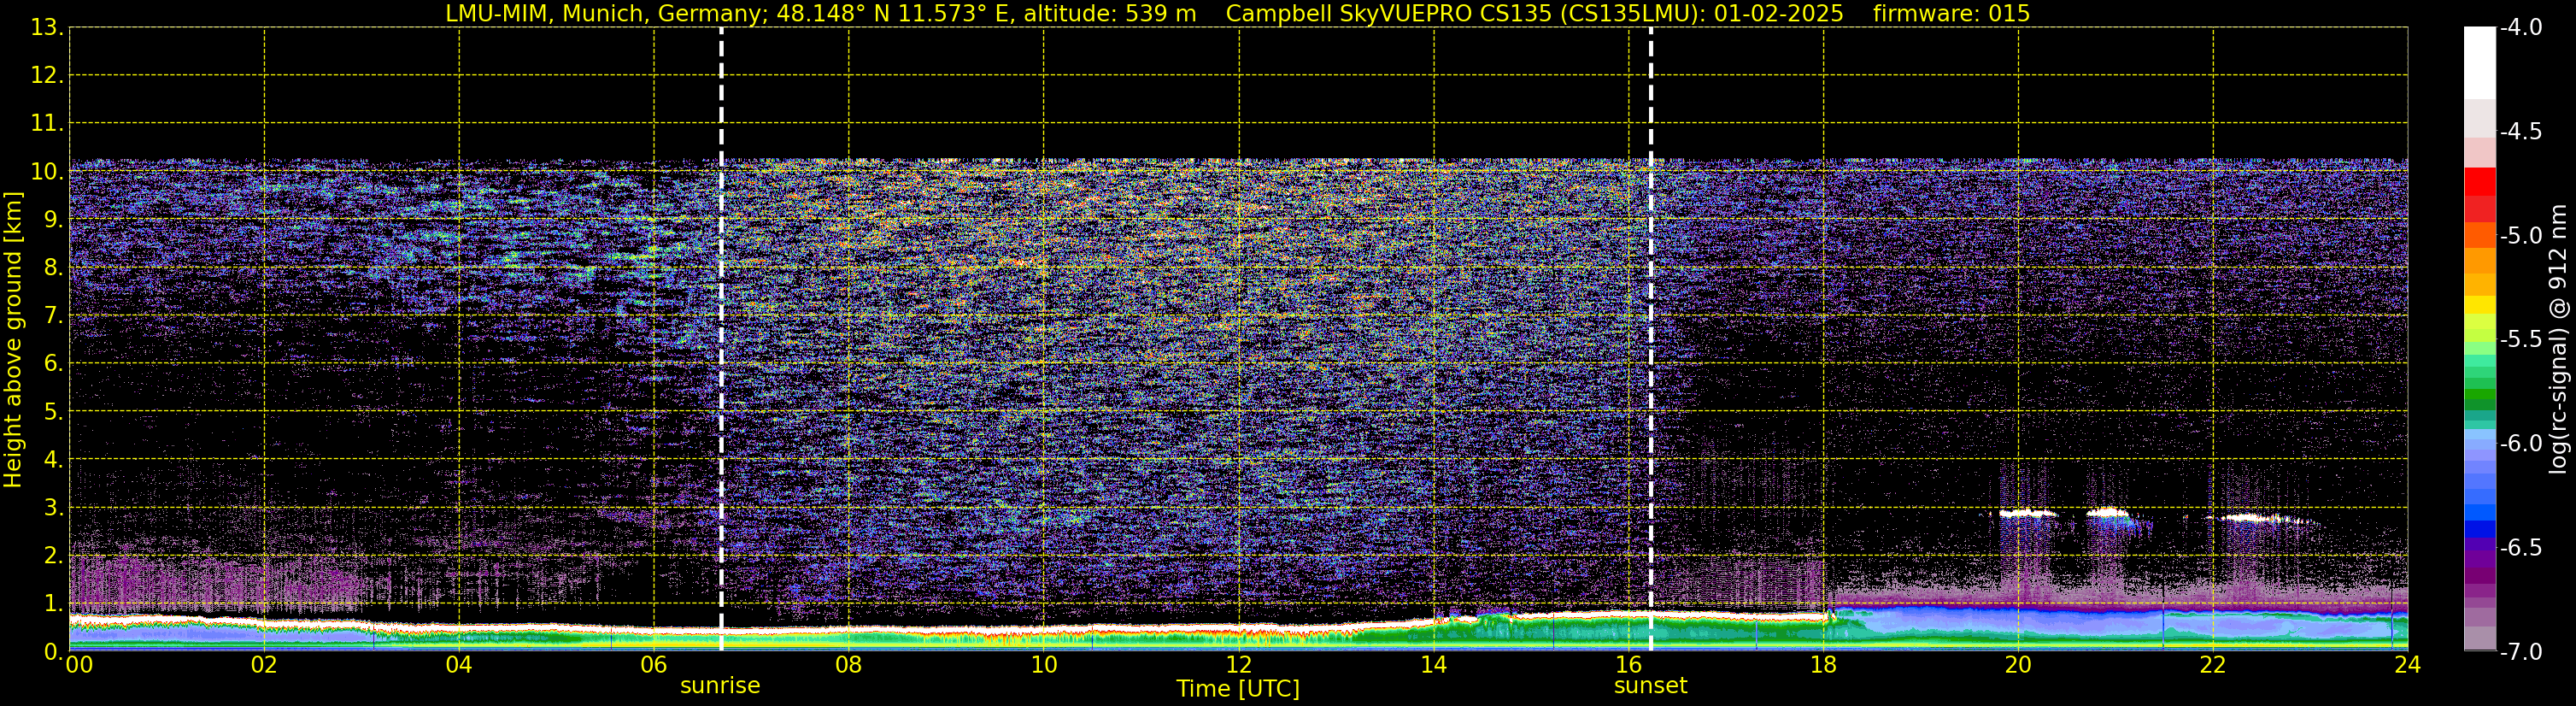Screen dimensions: 2576x706
Task: Click the white cloud layer near 21 UTC
Action: point(2108,513)
